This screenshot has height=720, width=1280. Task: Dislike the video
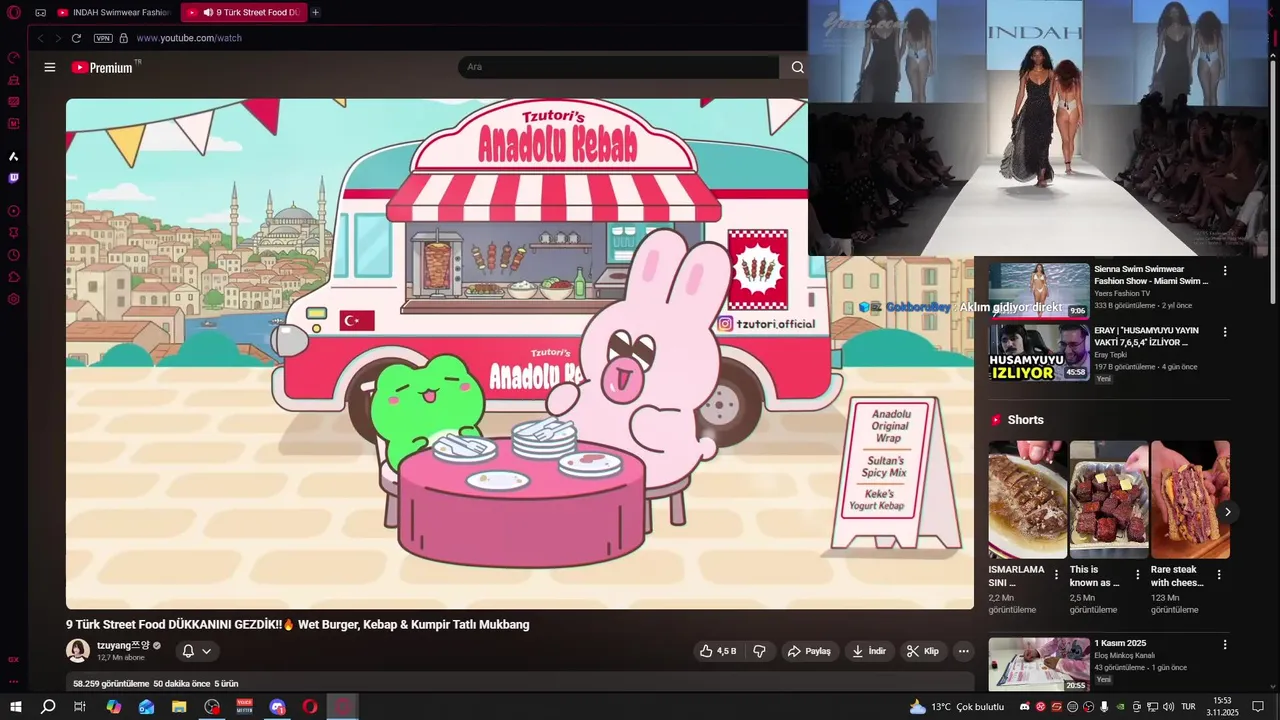click(759, 651)
